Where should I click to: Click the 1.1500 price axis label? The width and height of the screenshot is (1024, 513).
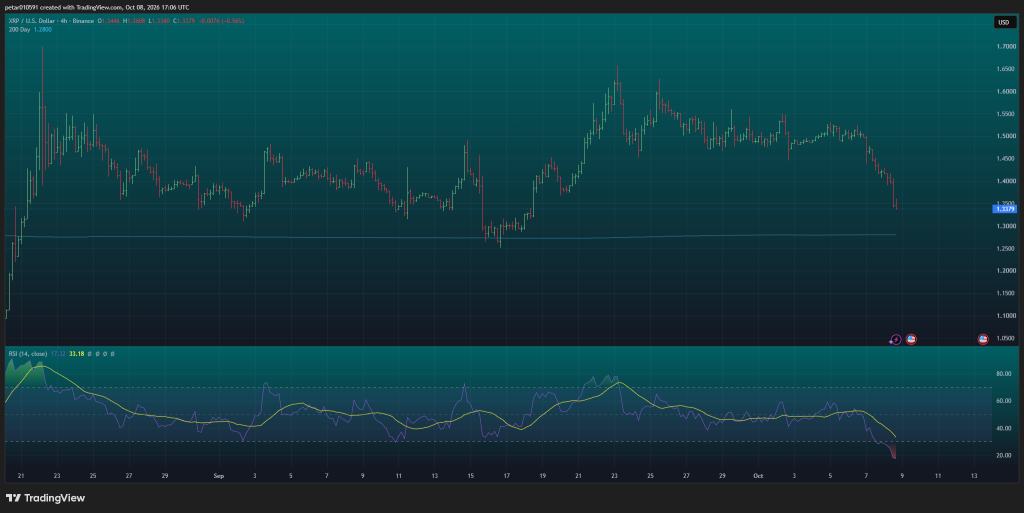(1006, 294)
